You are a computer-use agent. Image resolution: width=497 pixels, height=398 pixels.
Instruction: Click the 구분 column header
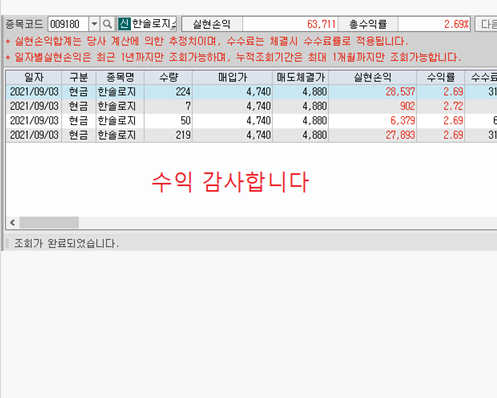[x=79, y=77]
